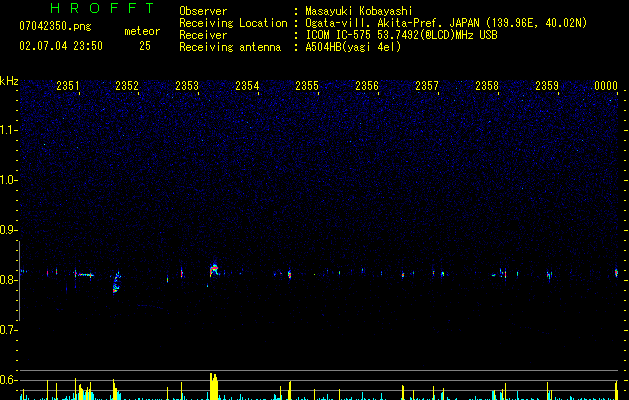This screenshot has width=629, height=400.
Task: Click the 0.9 kHz frequency label
Action: click(x=8, y=230)
